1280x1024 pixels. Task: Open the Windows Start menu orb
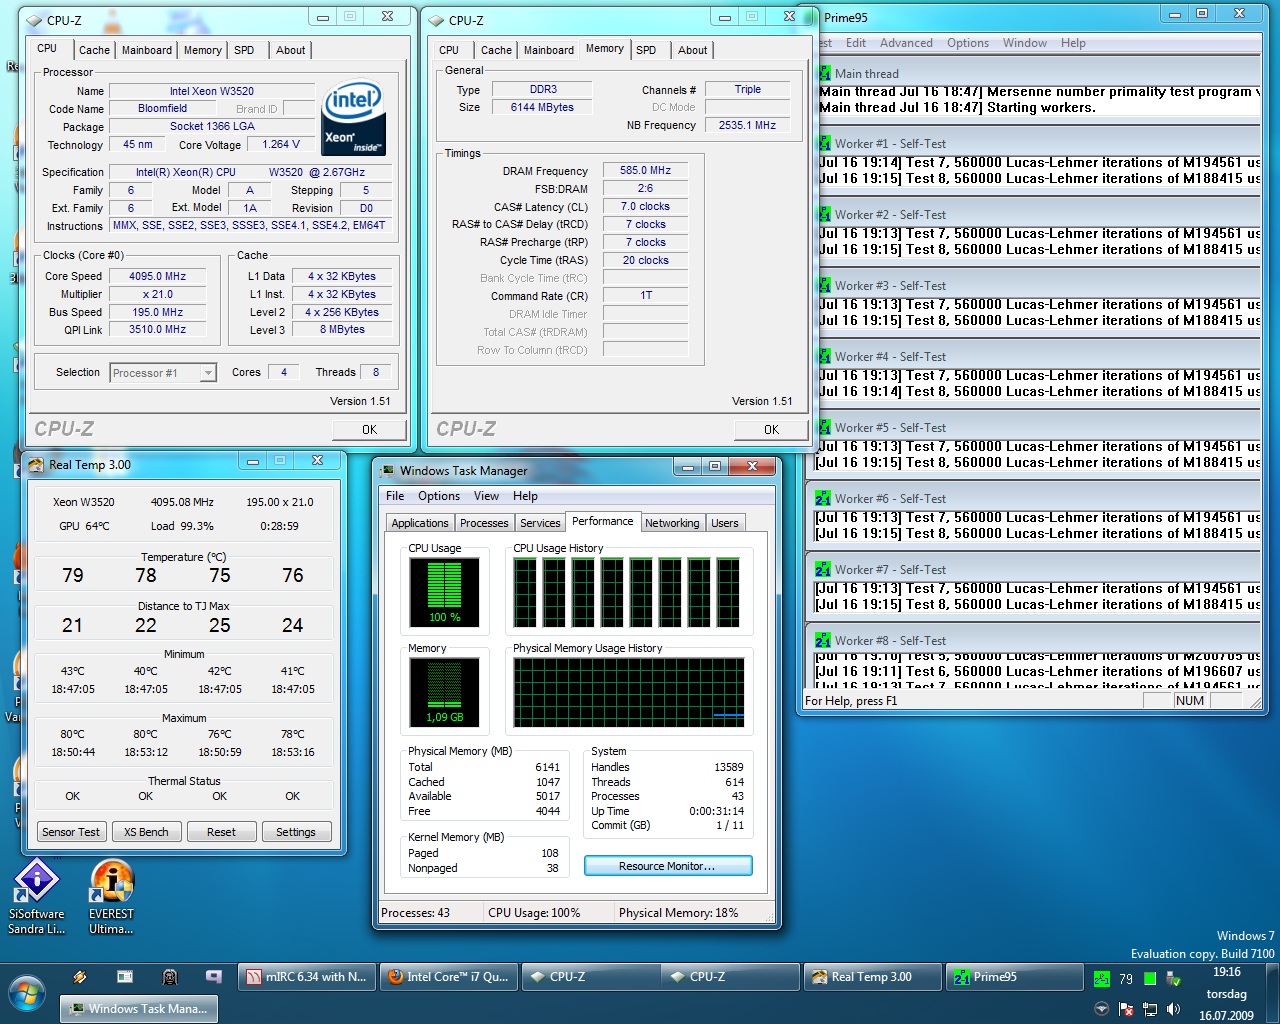tap(26, 994)
